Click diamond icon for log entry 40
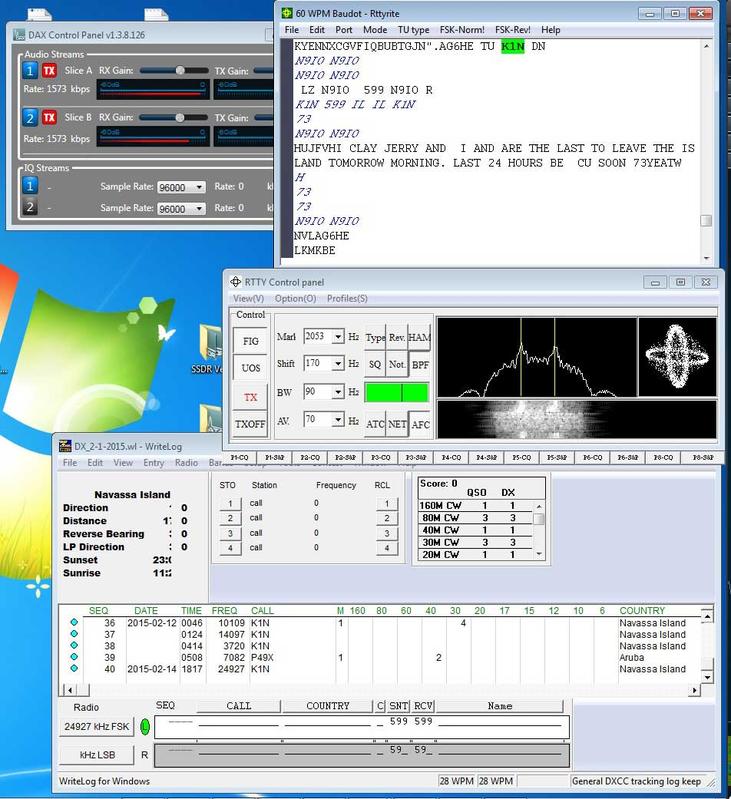This screenshot has height=799, width=731. [74, 668]
